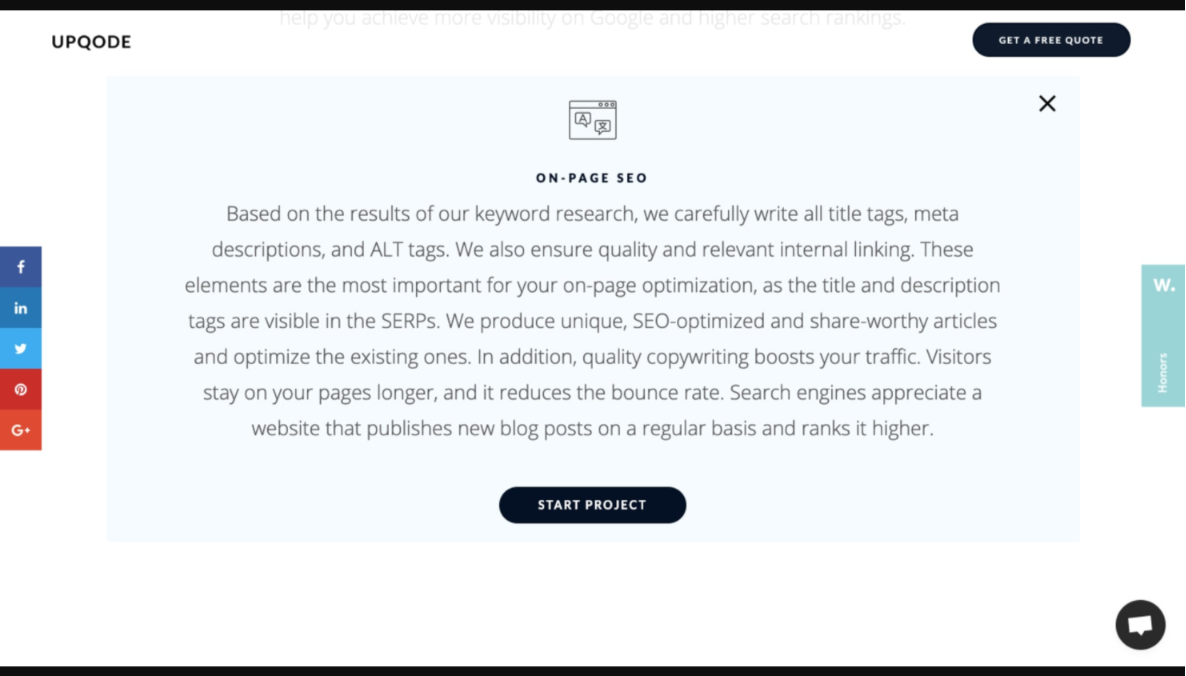Open the live chat bubble
The width and height of the screenshot is (1186, 676).
(x=1140, y=625)
